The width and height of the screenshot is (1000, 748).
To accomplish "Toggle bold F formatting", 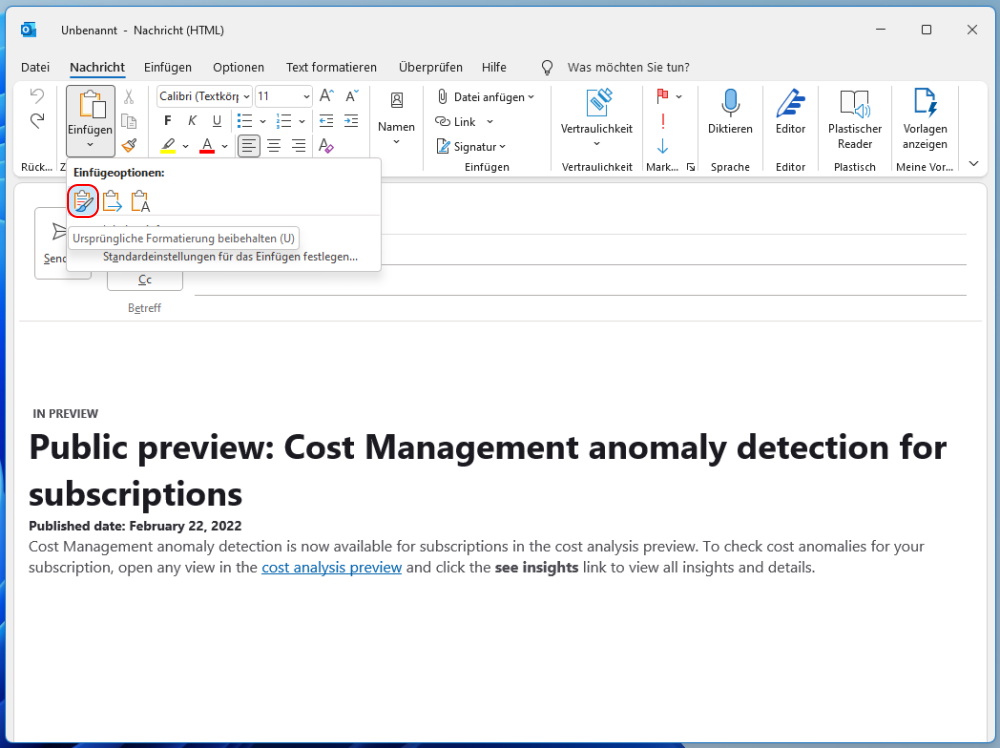I will coord(168,121).
